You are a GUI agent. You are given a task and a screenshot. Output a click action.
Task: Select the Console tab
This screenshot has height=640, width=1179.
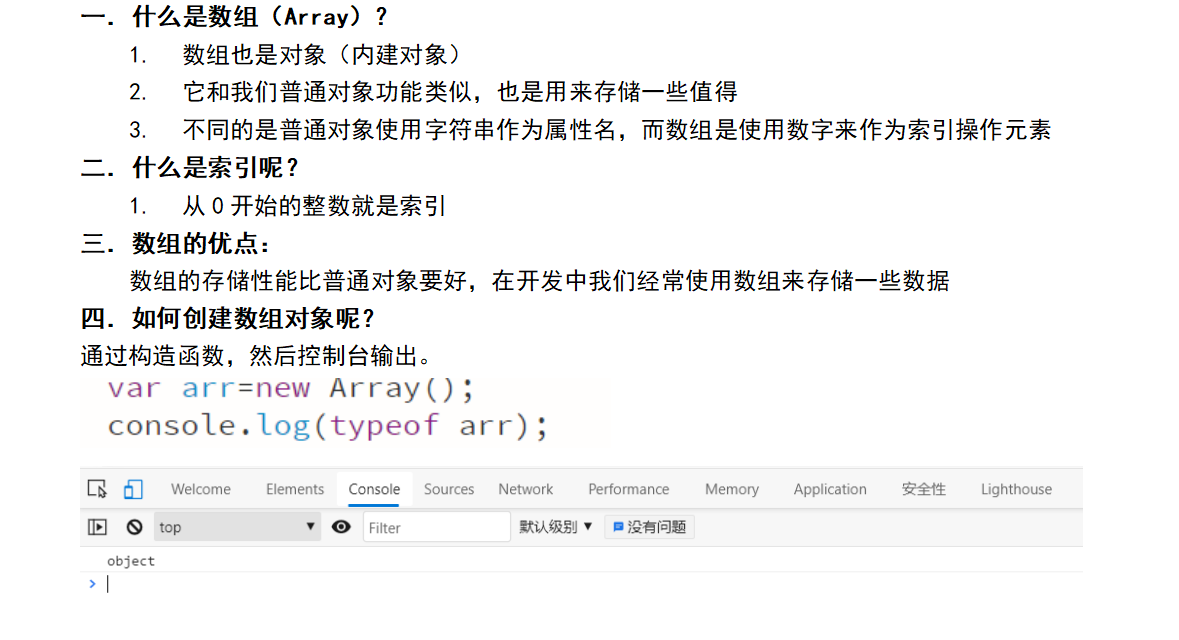(374, 489)
